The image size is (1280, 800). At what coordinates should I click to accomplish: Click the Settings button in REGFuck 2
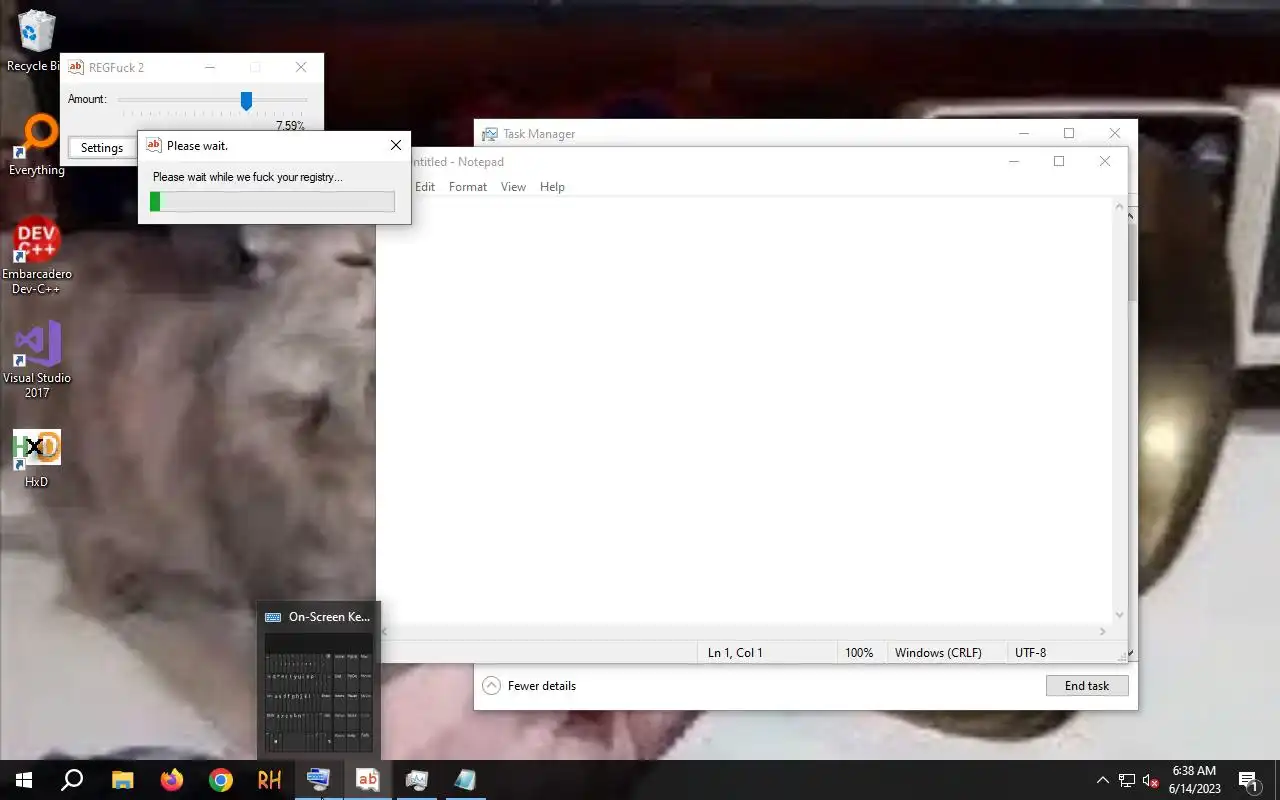(x=102, y=148)
